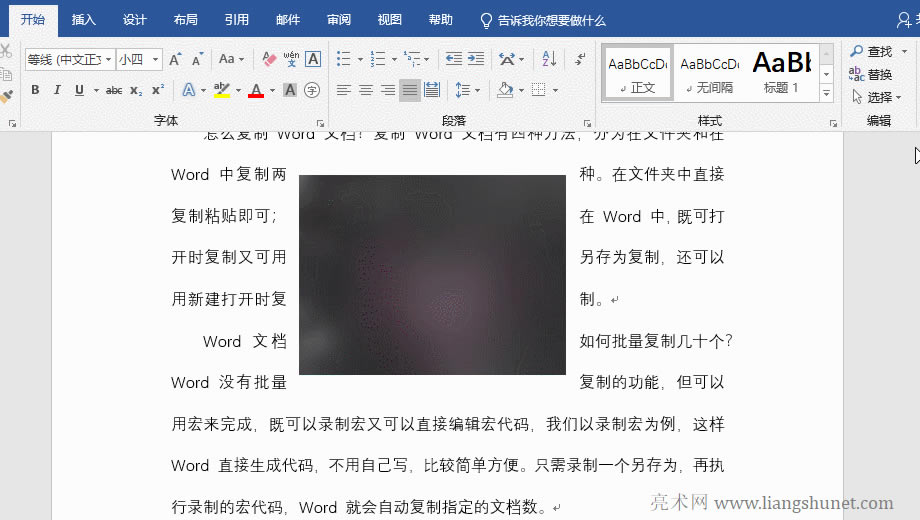Click the Sort A-Z icon
This screenshot has width=920, height=520.
click(x=549, y=60)
